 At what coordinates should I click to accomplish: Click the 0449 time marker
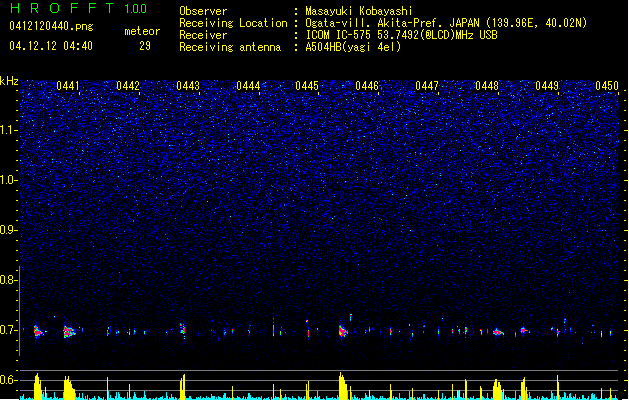point(547,86)
